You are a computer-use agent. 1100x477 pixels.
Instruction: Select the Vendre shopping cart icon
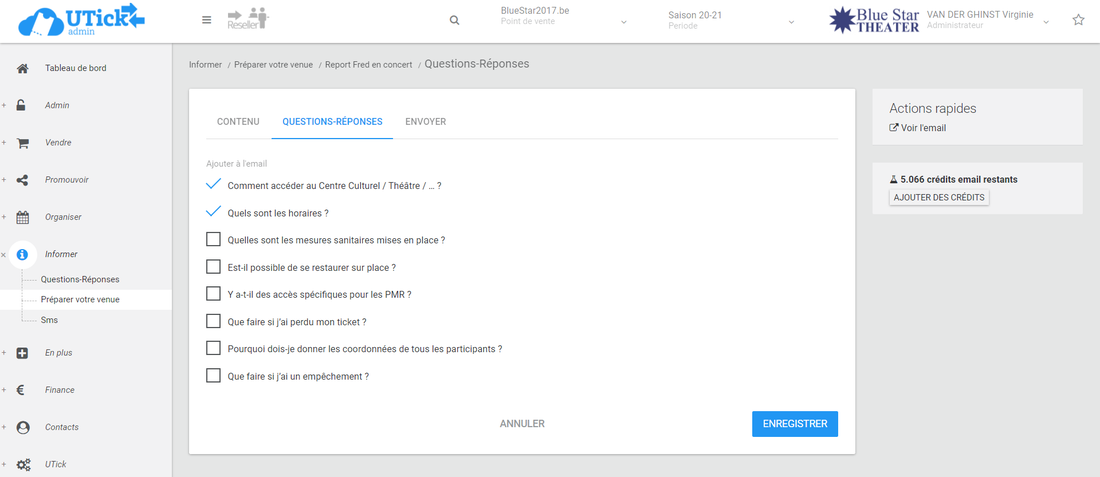point(22,143)
